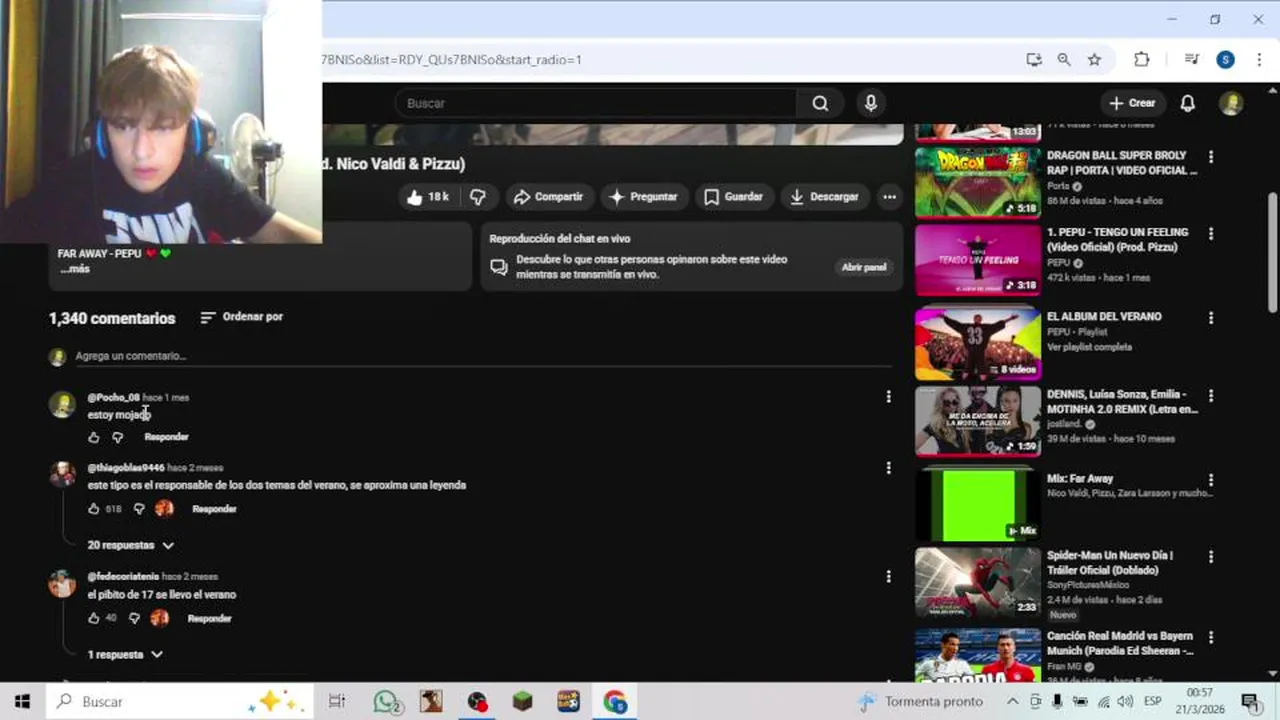Image resolution: width=1280 pixels, height=720 pixels.
Task: Open Spider-Man Un Nuevo Día thumbnail
Action: point(978,582)
